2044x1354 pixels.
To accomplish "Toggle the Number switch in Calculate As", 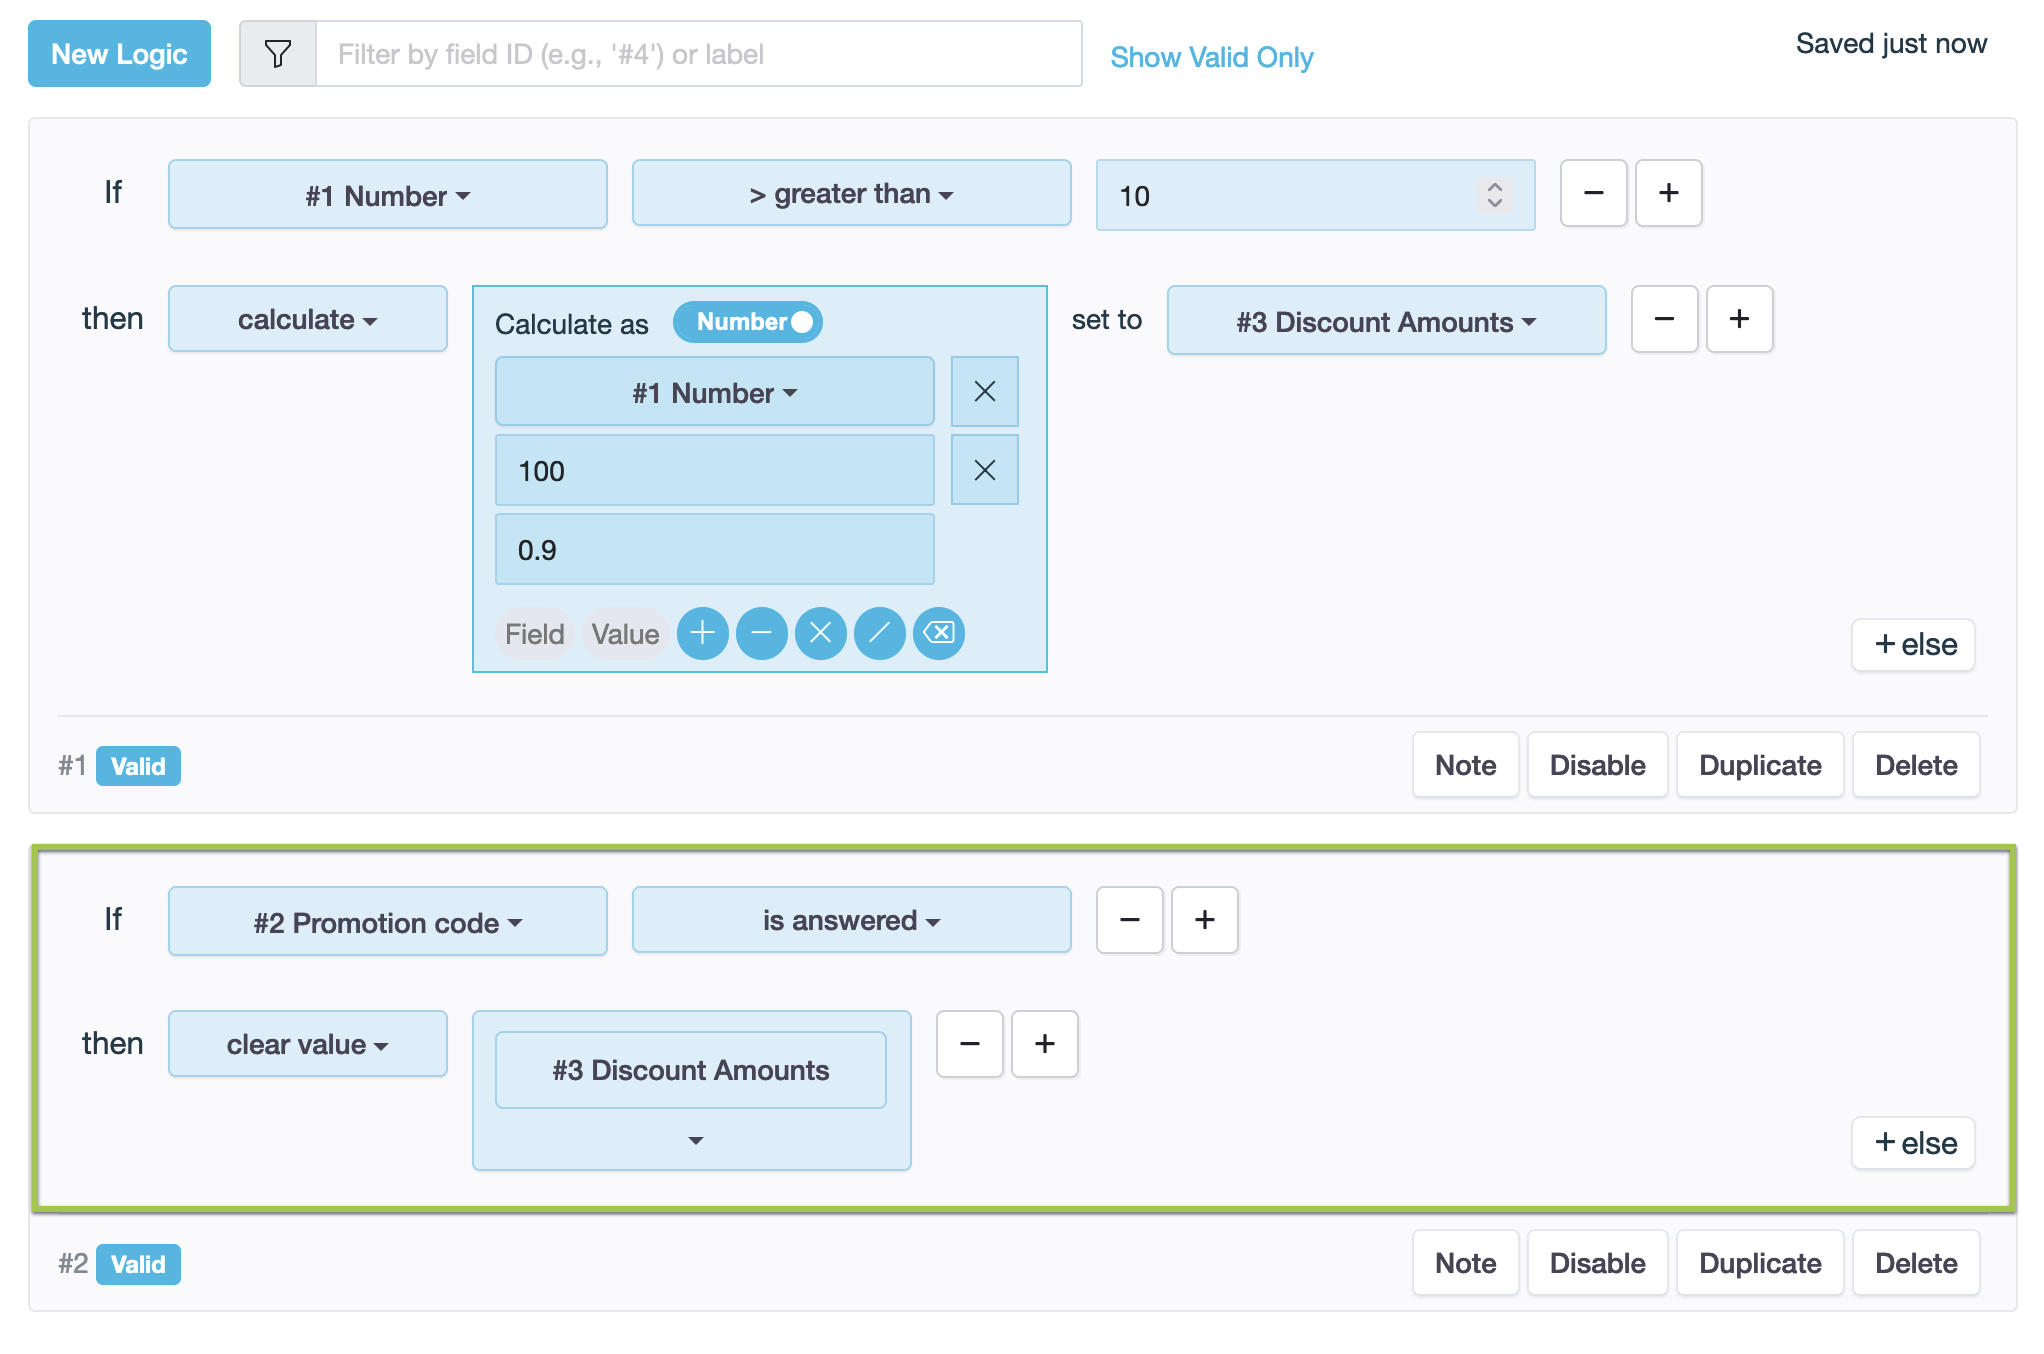I will click(x=751, y=320).
